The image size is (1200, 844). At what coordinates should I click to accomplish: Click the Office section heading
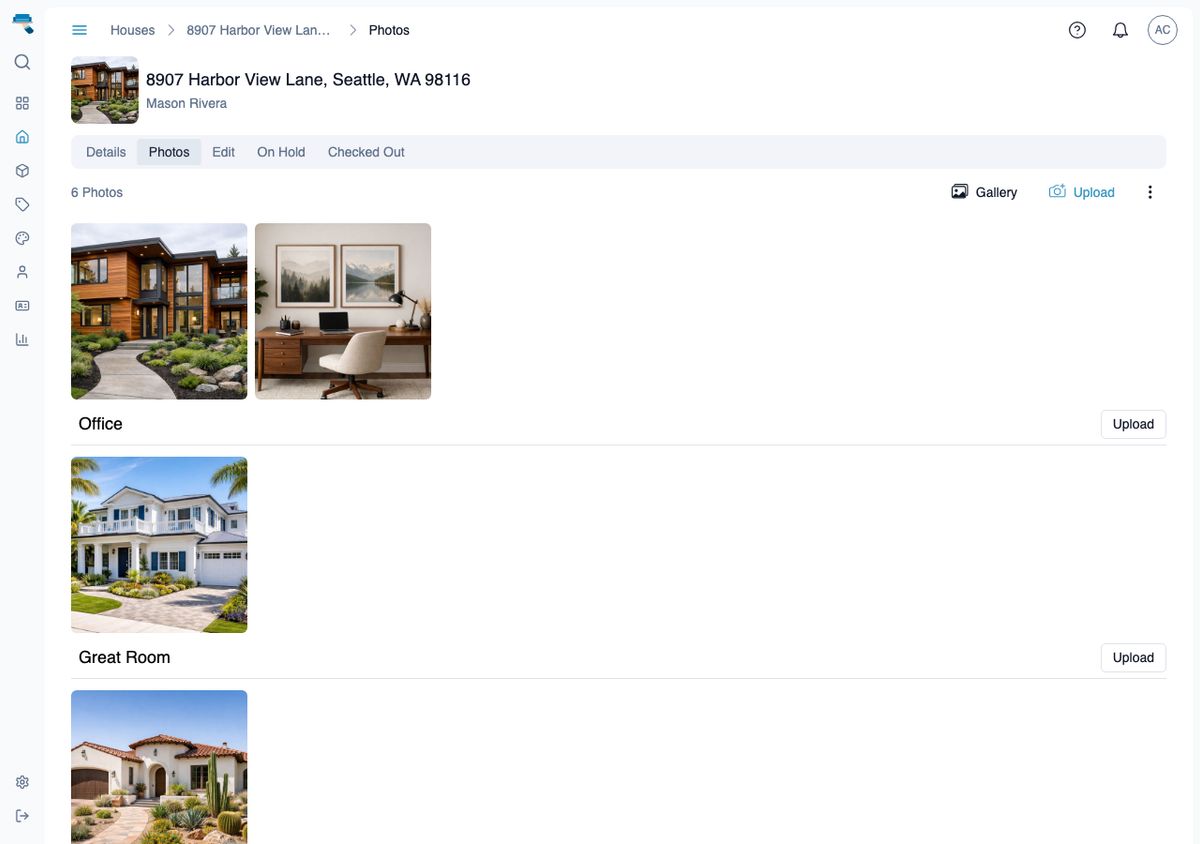[x=100, y=424]
